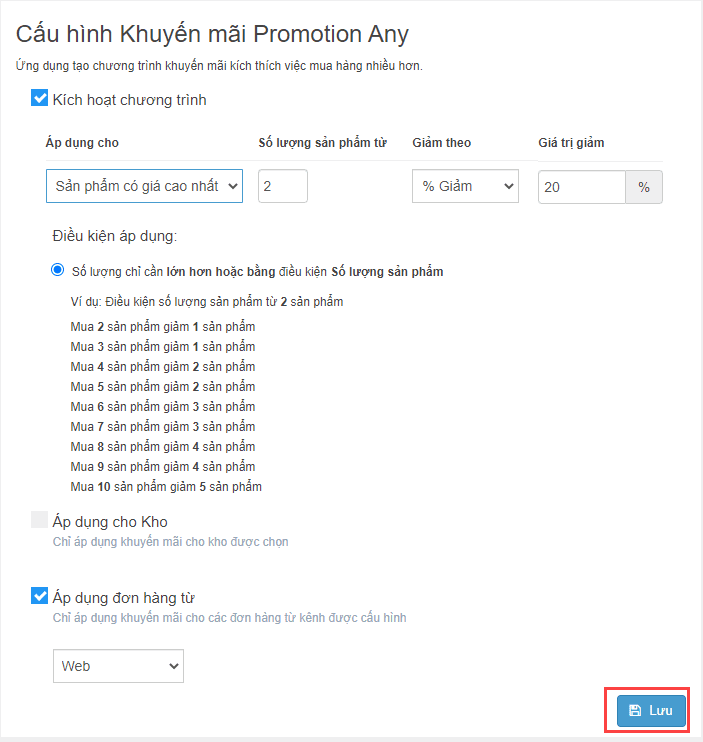703x742 pixels.
Task: Click the Giá trị giảm input with 20
Action: [582, 187]
